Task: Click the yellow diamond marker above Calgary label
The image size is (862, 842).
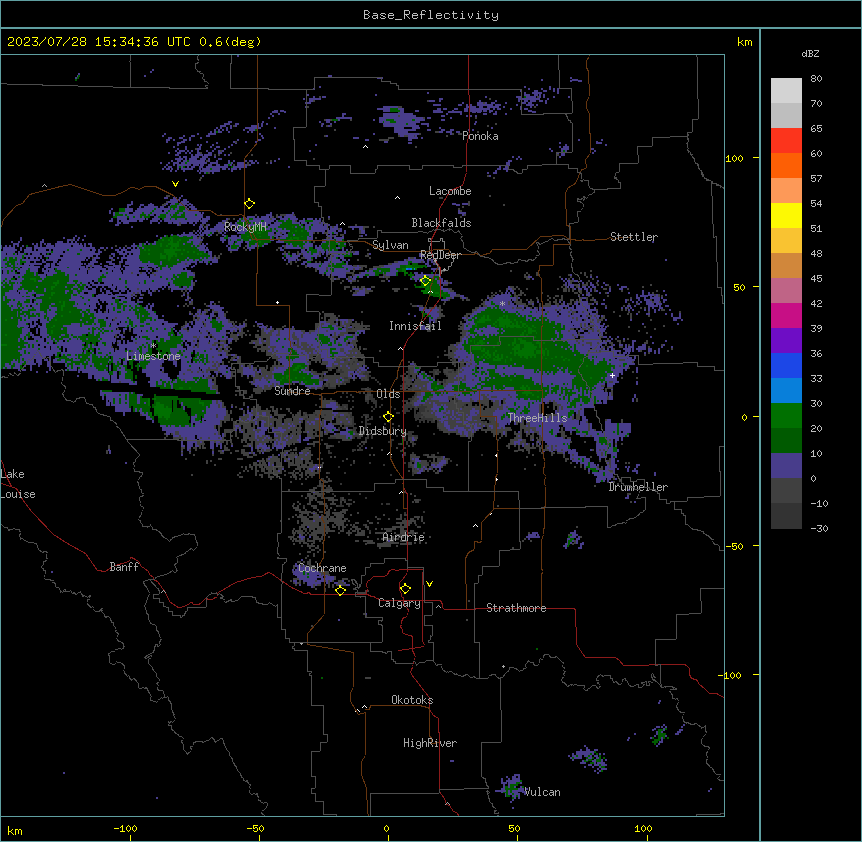Action: [405, 589]
